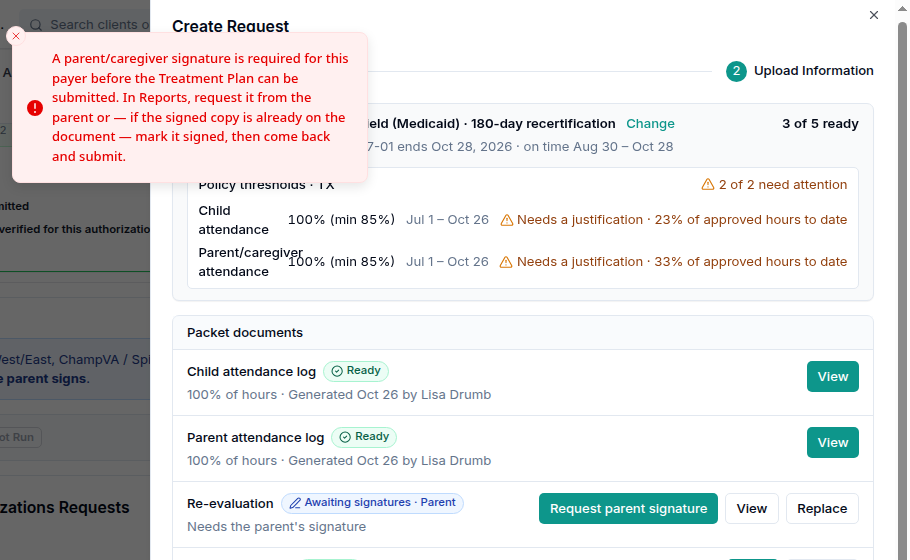Click the 'Re-evaluation' document title
This screenshot has height=560, width=910.
click(230, 504)
